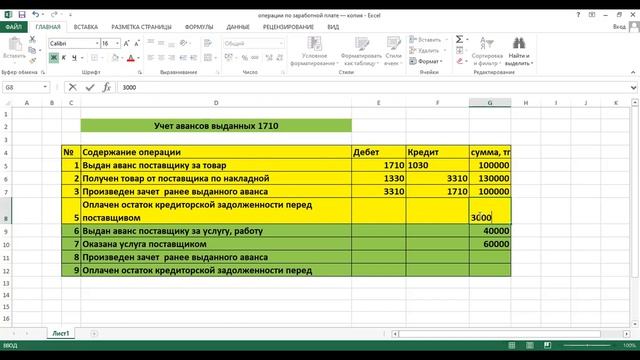Click the Copy icon in clipboard group

coord(32,50)
